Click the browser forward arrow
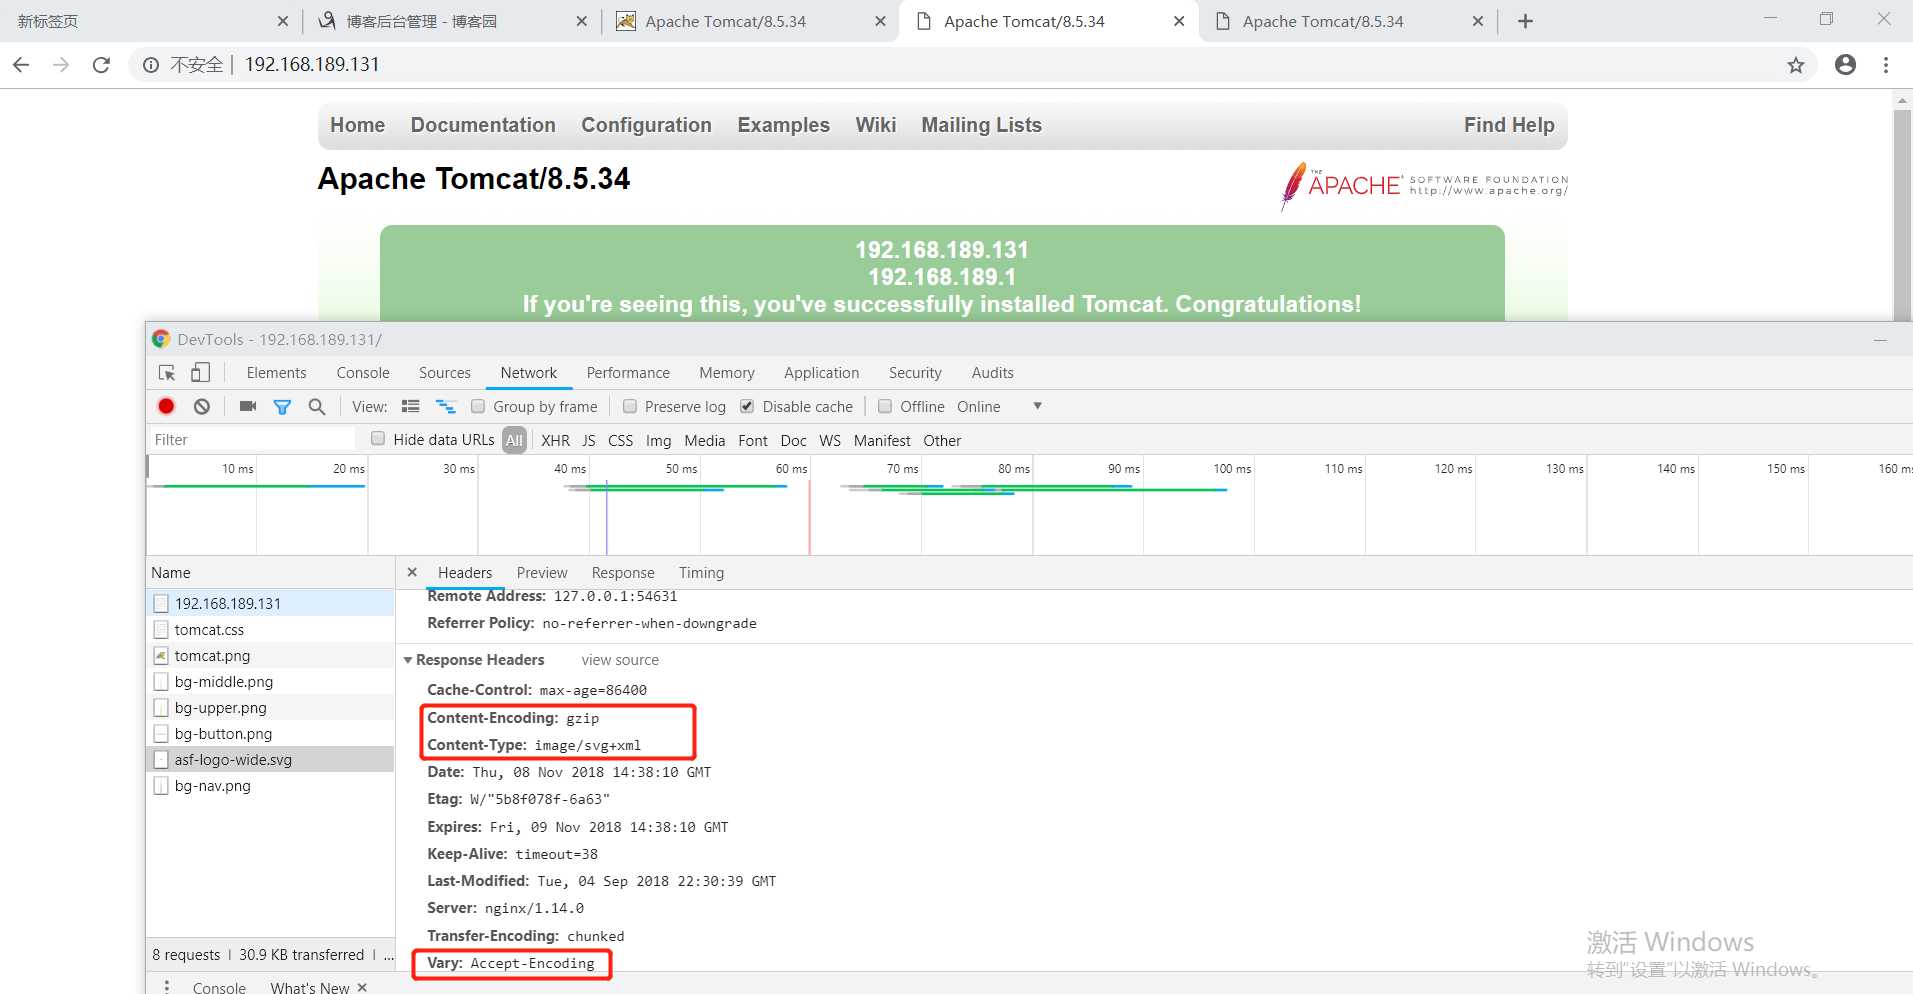The height and width of the screenshot is (994, 1913). [61, 65]
